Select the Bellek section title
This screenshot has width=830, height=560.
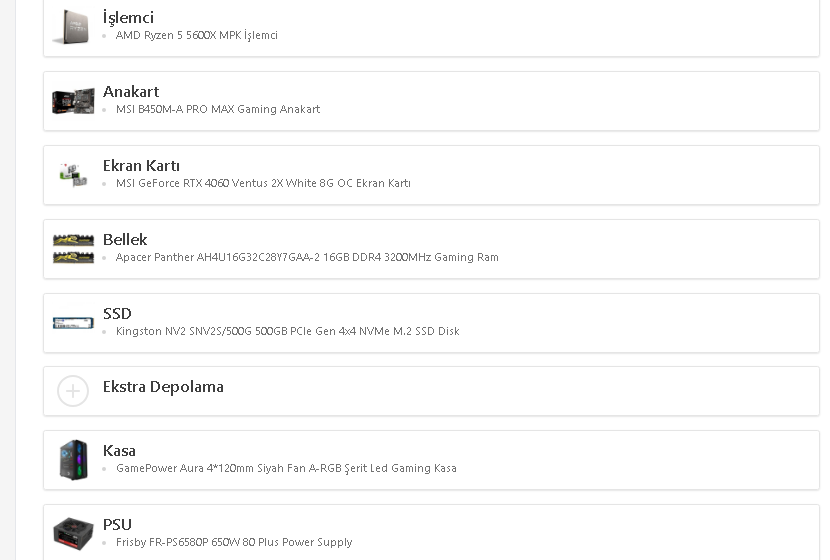coord(125,240)
